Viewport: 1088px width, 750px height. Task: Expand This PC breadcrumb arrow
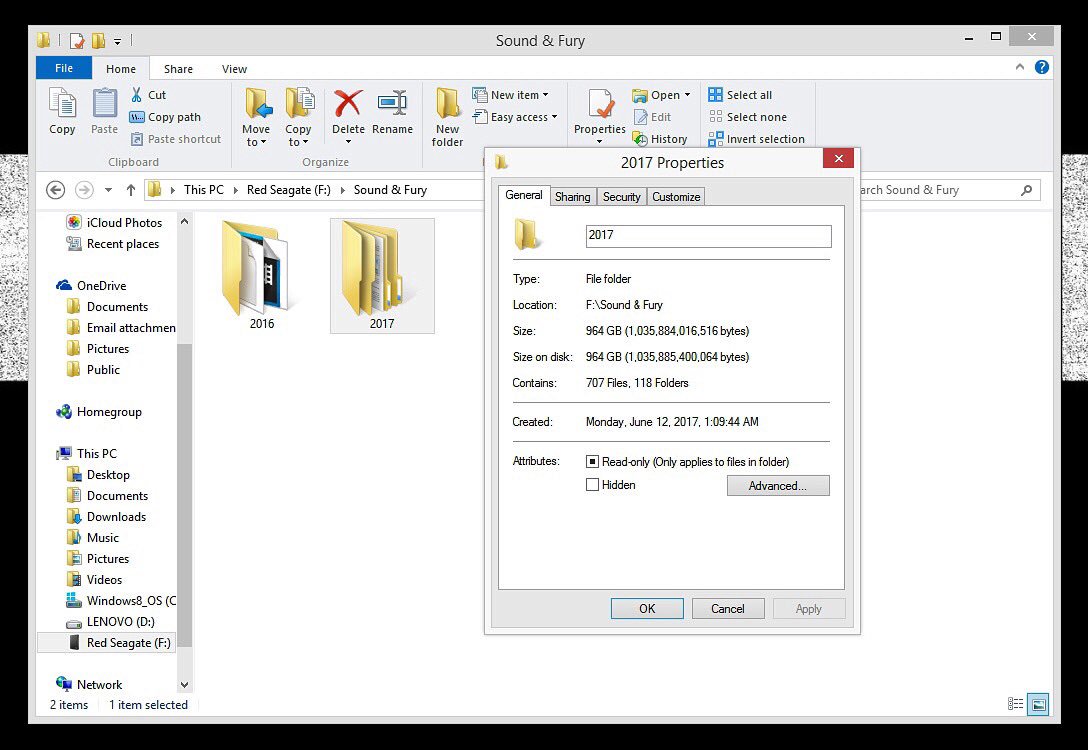click(x=236, y=189)
